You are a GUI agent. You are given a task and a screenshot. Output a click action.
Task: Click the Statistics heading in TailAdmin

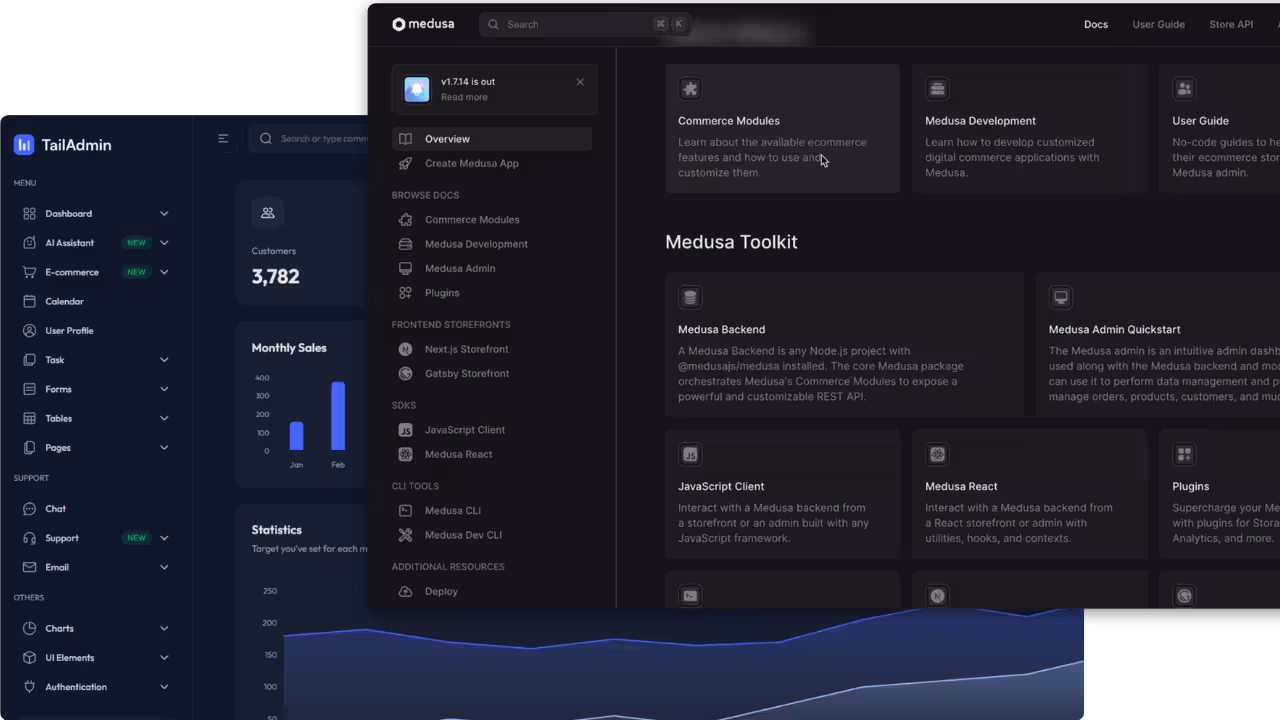coord(276,530)
